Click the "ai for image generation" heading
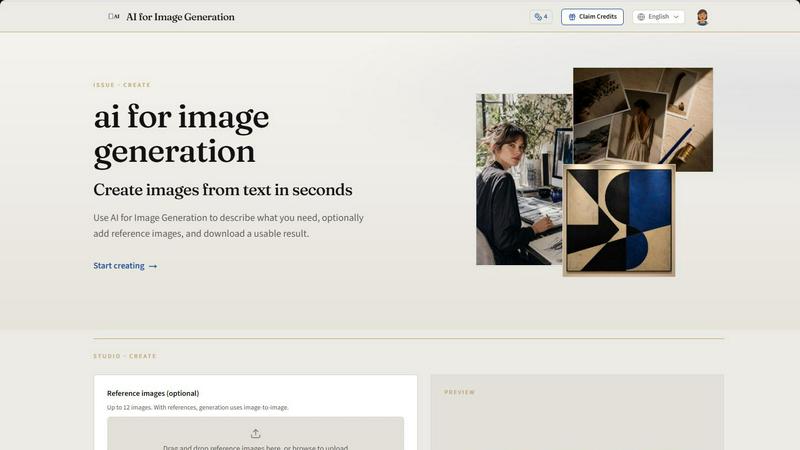The image size is (800, 450). pyautogui.click(x=181, y=135)
